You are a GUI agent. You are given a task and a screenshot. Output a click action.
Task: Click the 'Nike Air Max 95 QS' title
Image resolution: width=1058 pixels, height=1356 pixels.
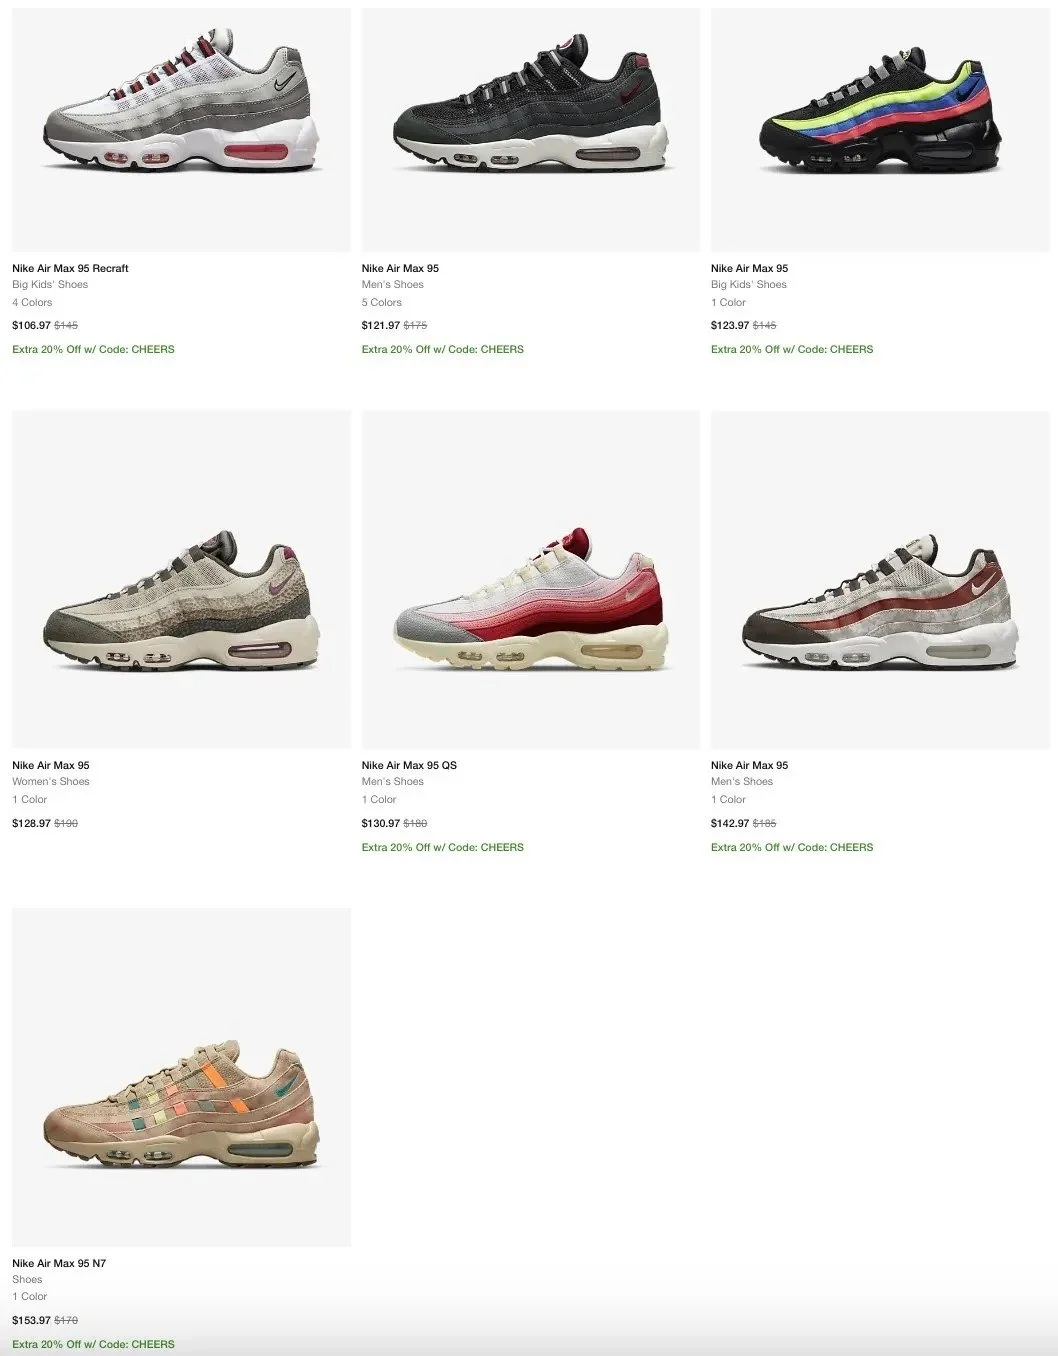pos(409,765)
